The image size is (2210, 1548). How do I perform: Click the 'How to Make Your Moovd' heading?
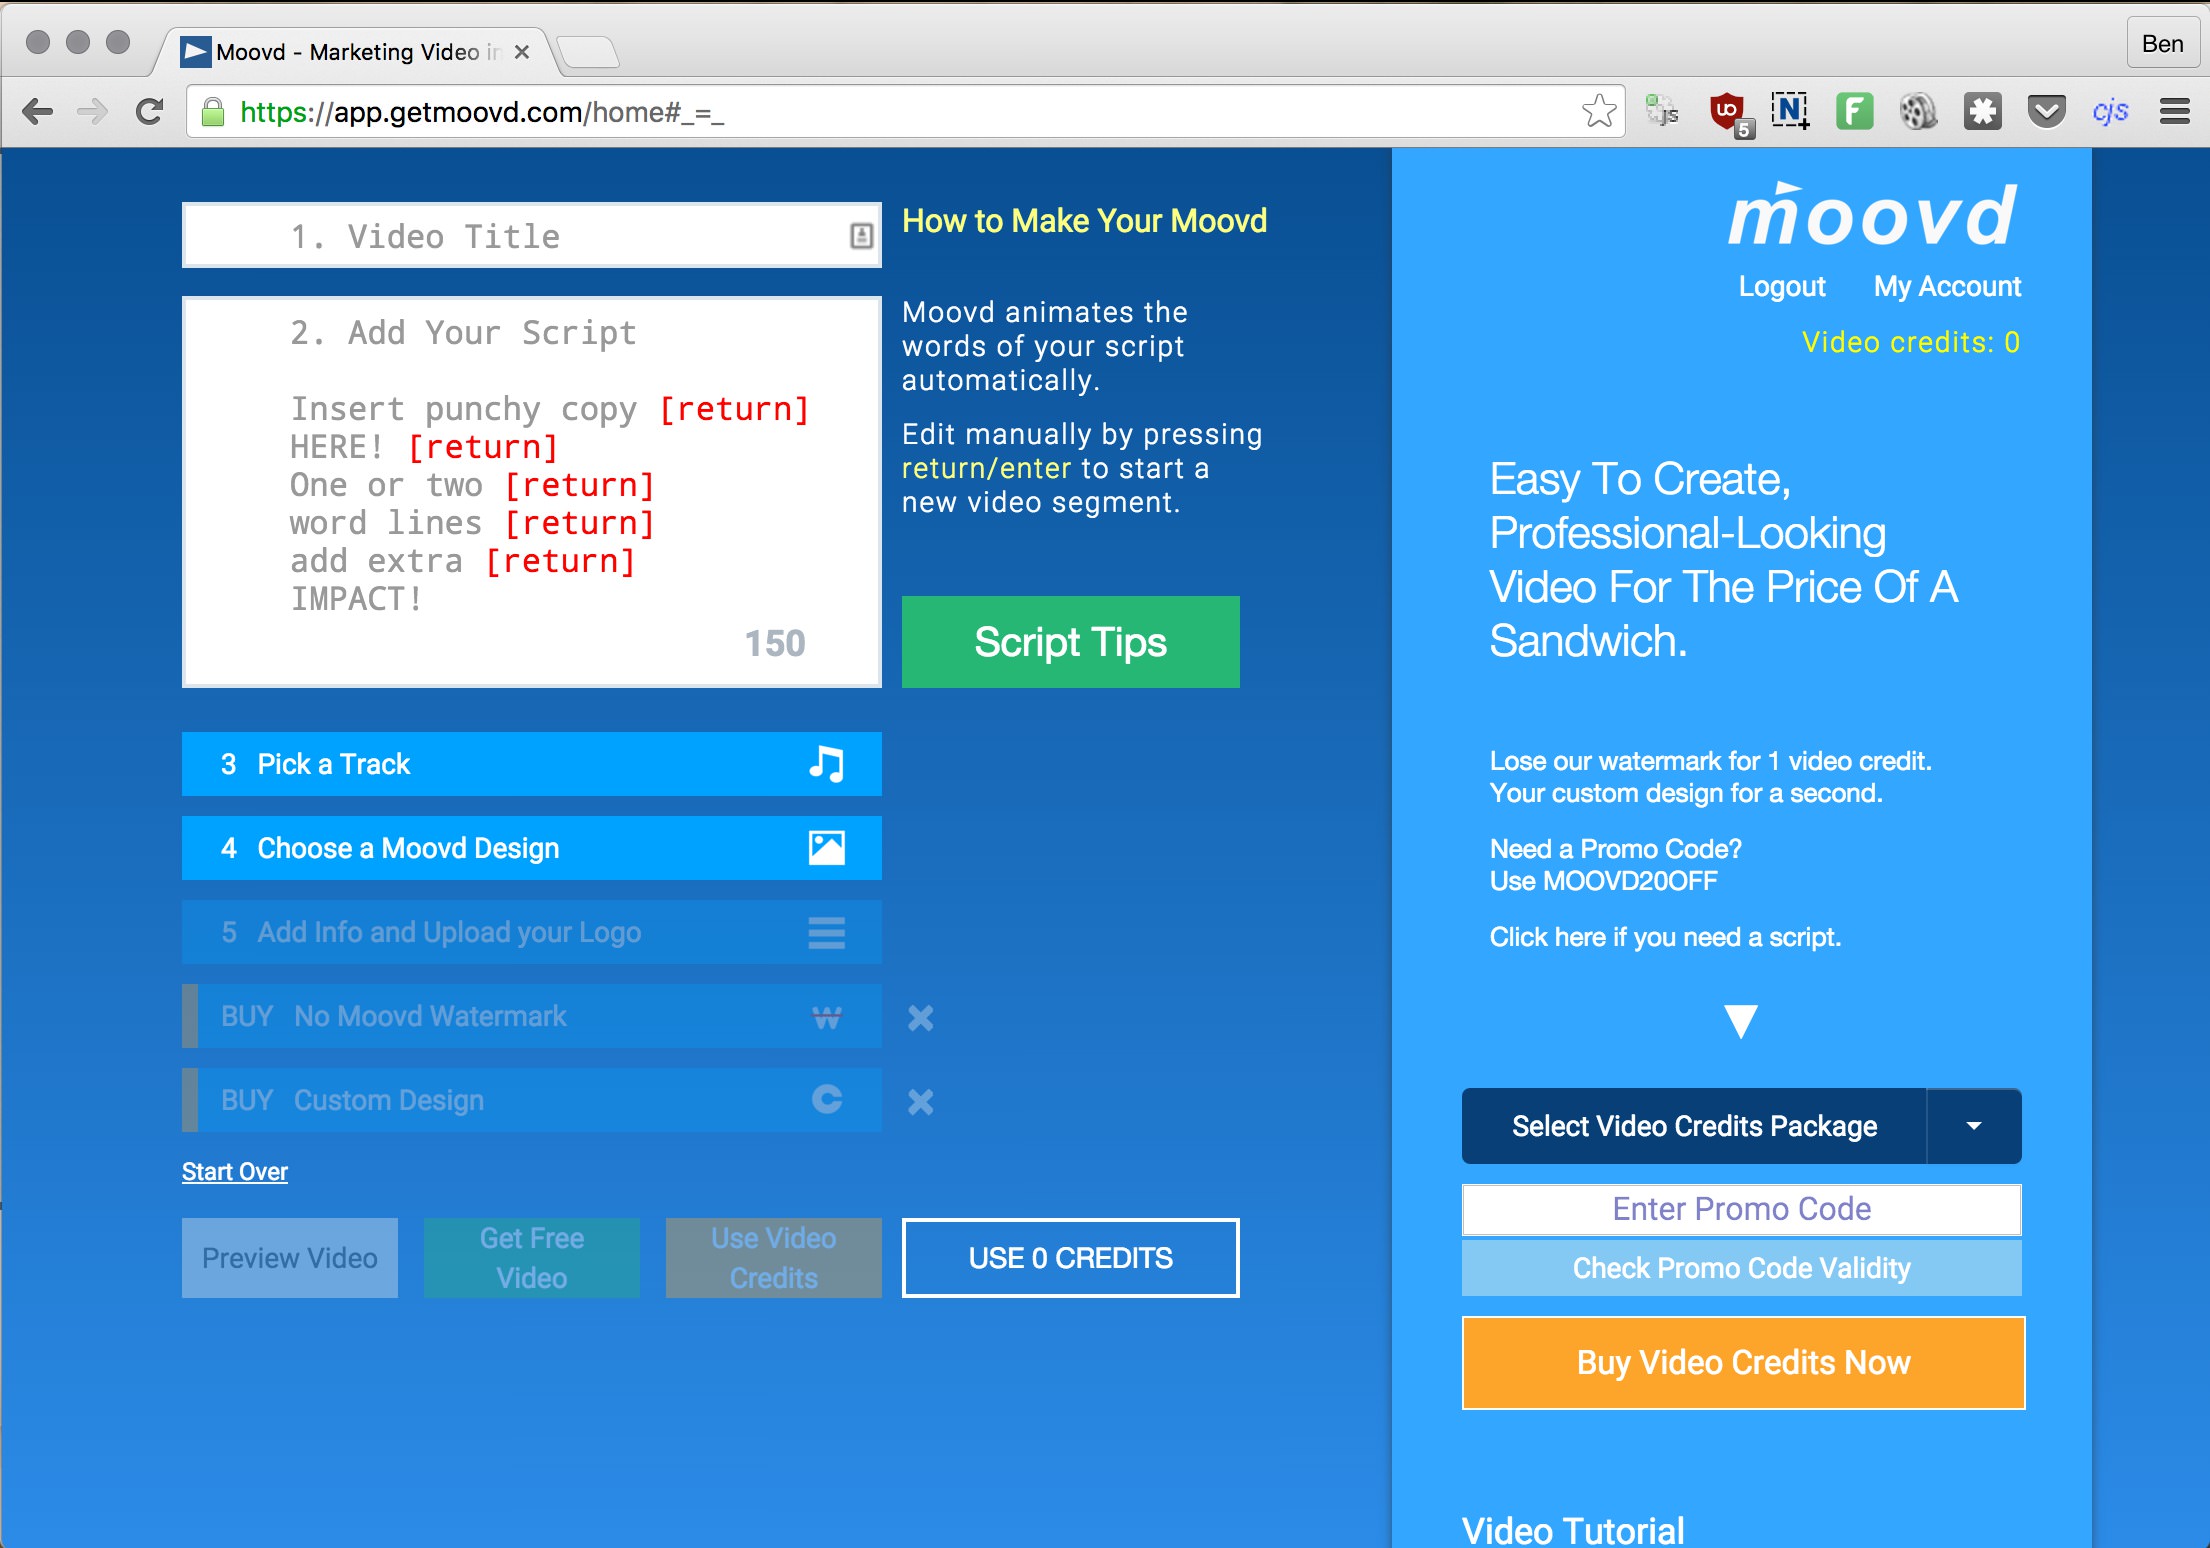(1084, 221)
